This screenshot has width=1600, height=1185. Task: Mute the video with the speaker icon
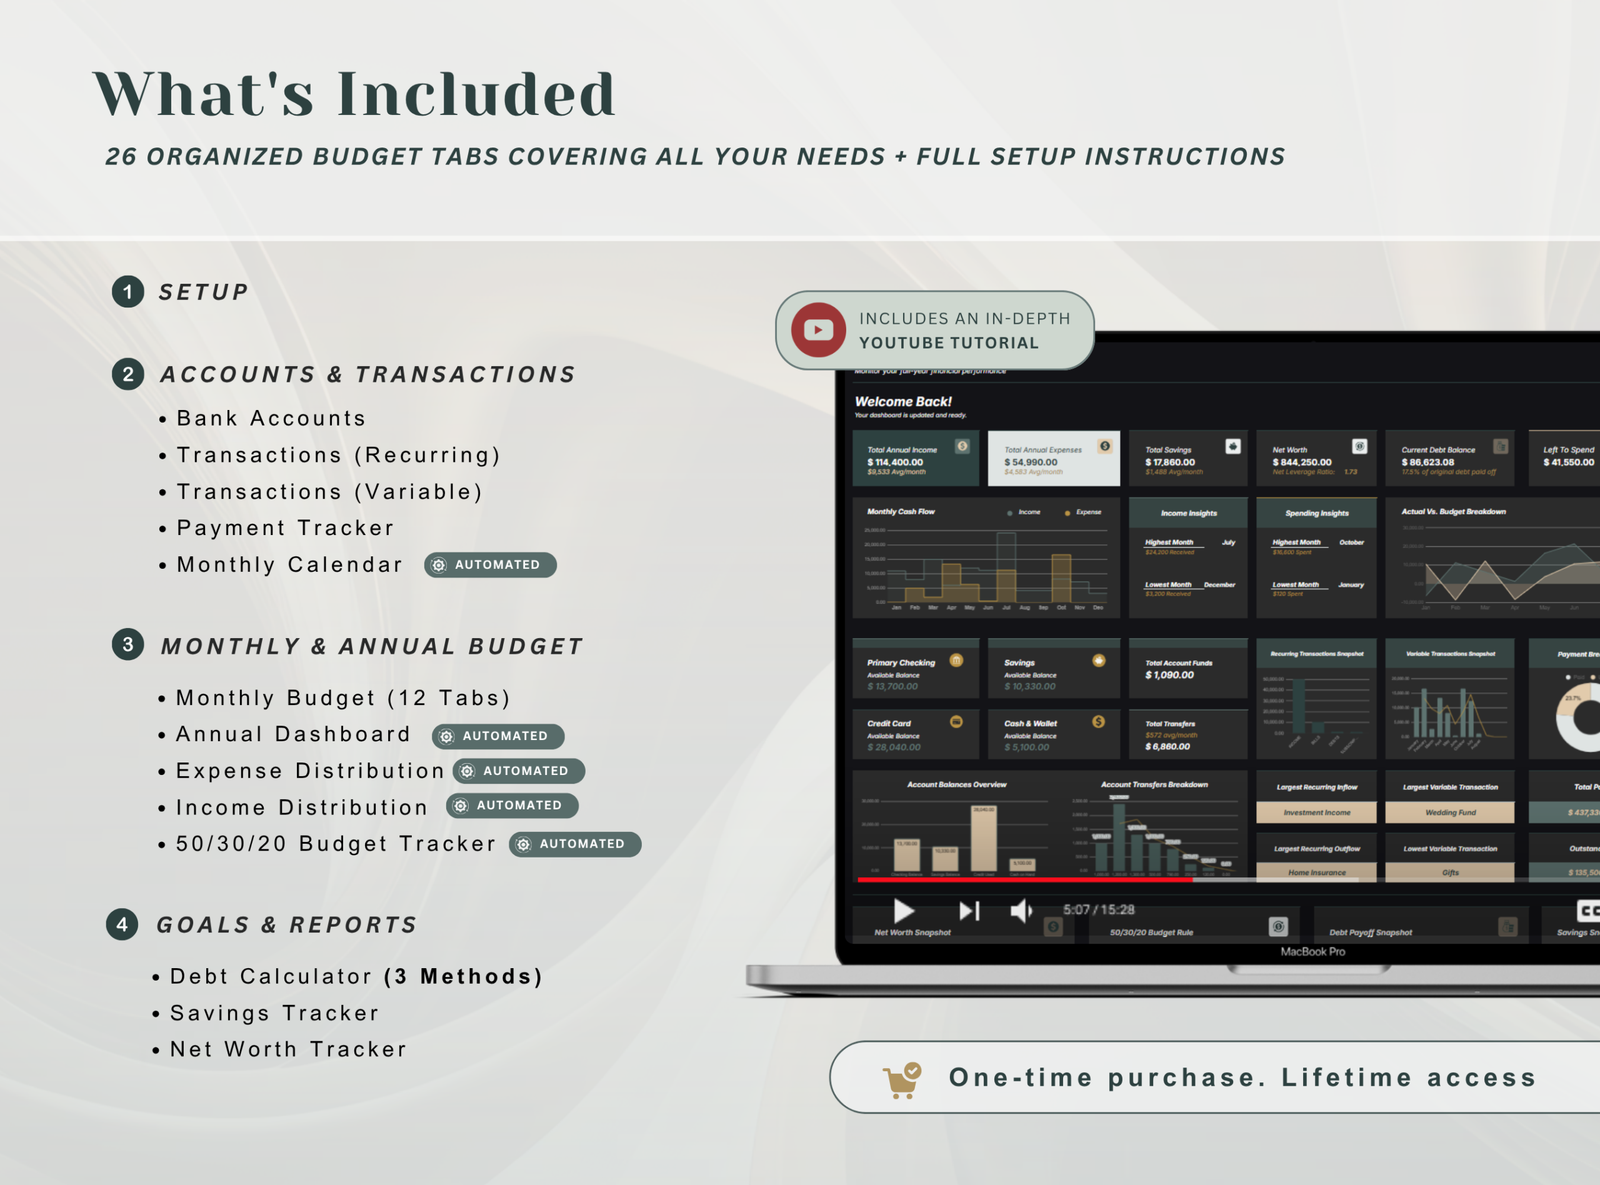point(1021,911)
